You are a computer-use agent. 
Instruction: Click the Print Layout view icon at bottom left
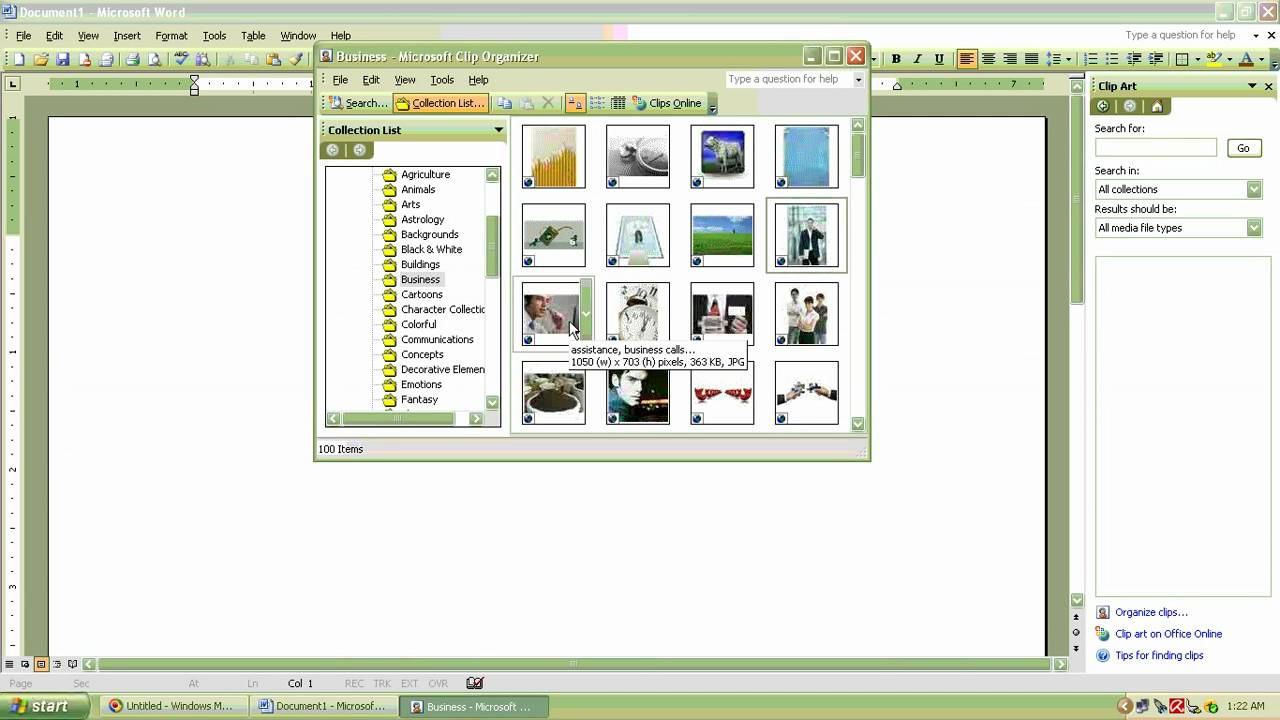[41, 664]
